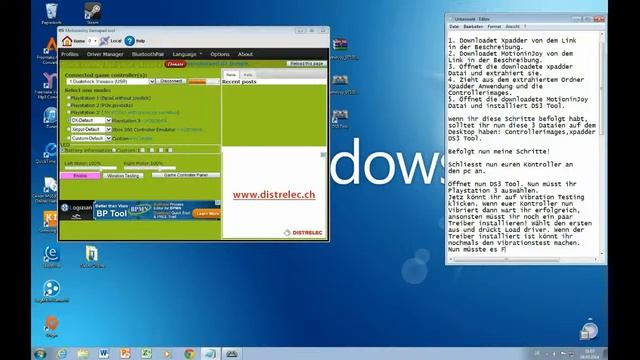Viewport: 640px width, 360px height.
Task: Close the AdChoices icon on Distrelec ad
Action: coord(323,155)
